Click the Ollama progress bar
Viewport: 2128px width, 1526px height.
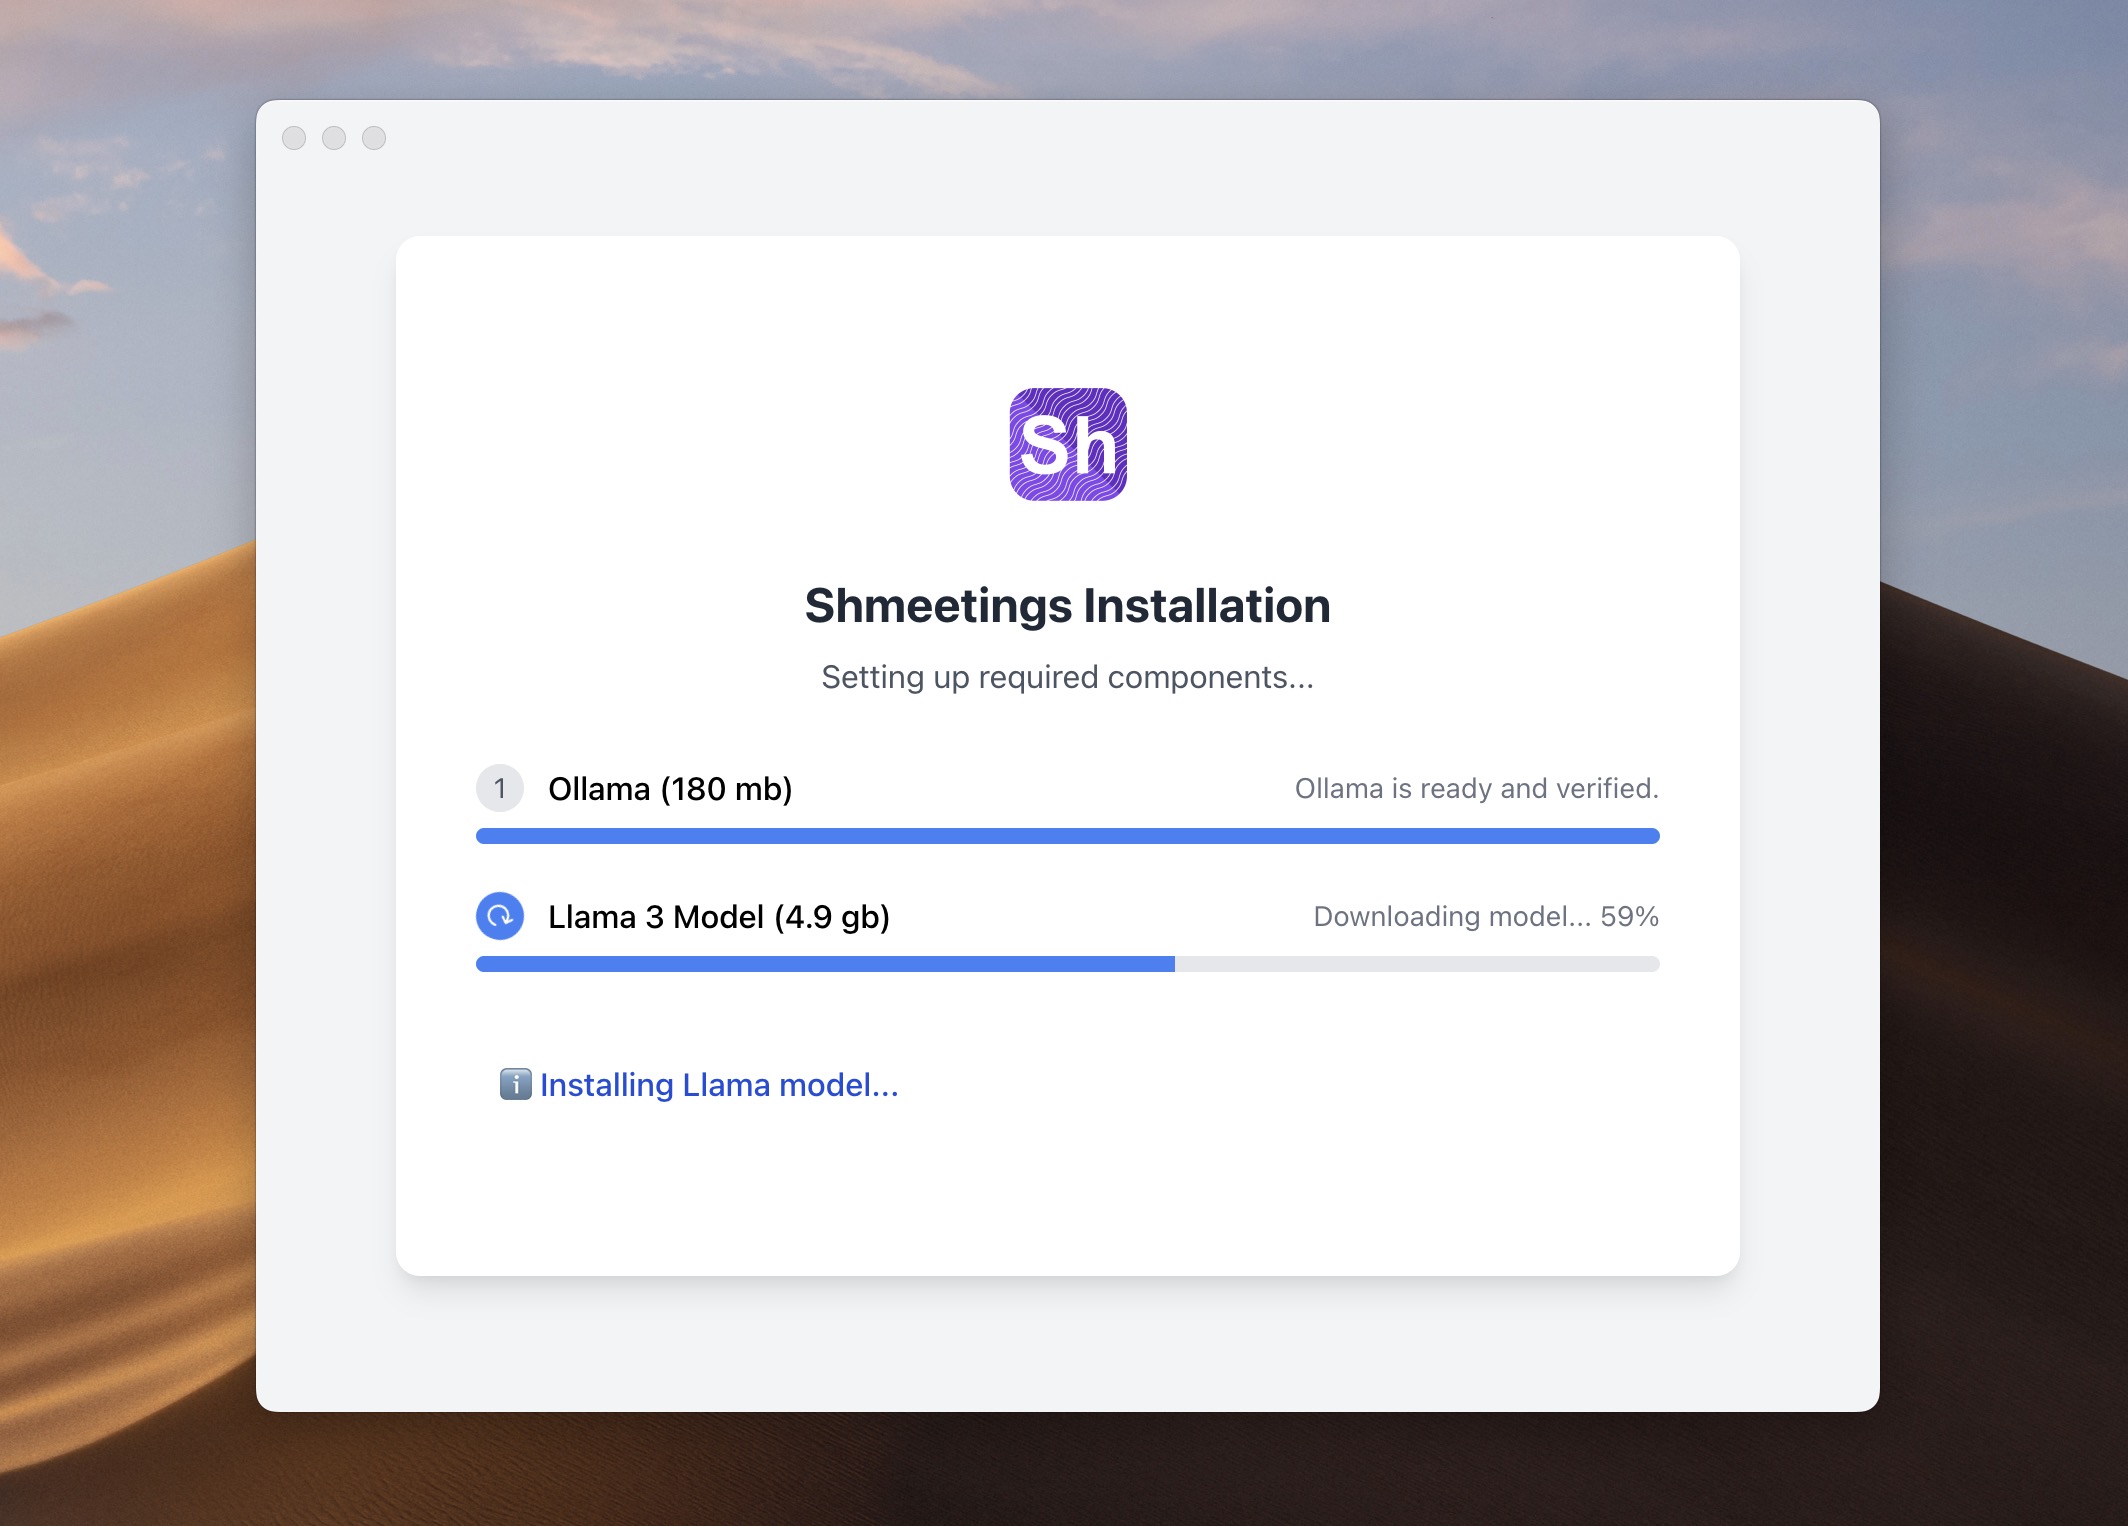pos(1067,836)
